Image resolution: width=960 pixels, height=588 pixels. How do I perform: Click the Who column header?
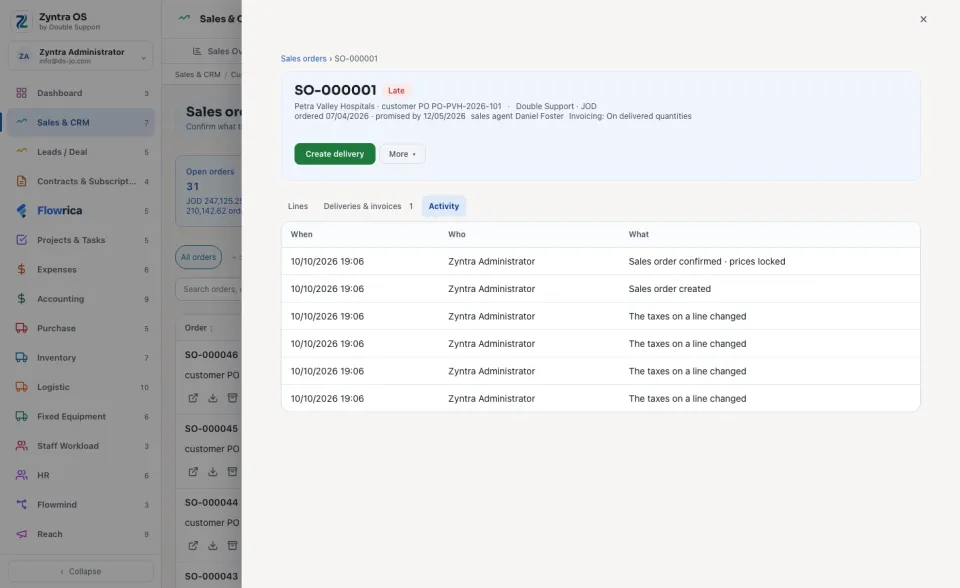(x=457, y=234)
